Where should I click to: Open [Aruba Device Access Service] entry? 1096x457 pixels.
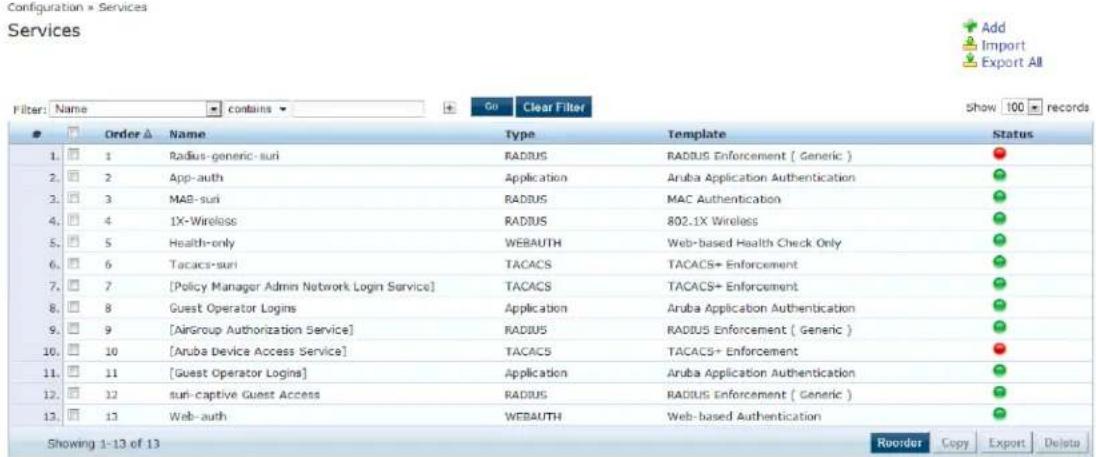(258, 350)
